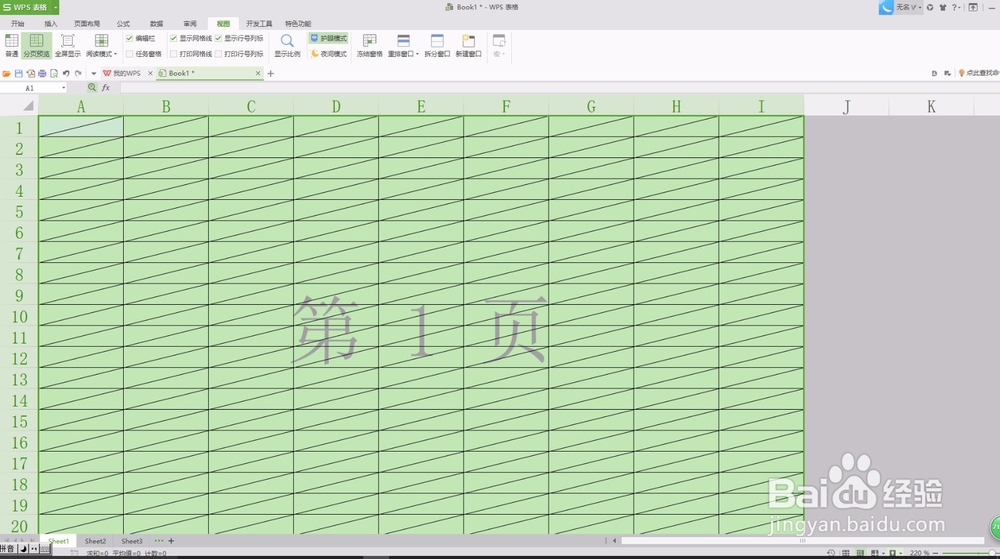Switch to 我的WPS document tab

pos(127,73)
